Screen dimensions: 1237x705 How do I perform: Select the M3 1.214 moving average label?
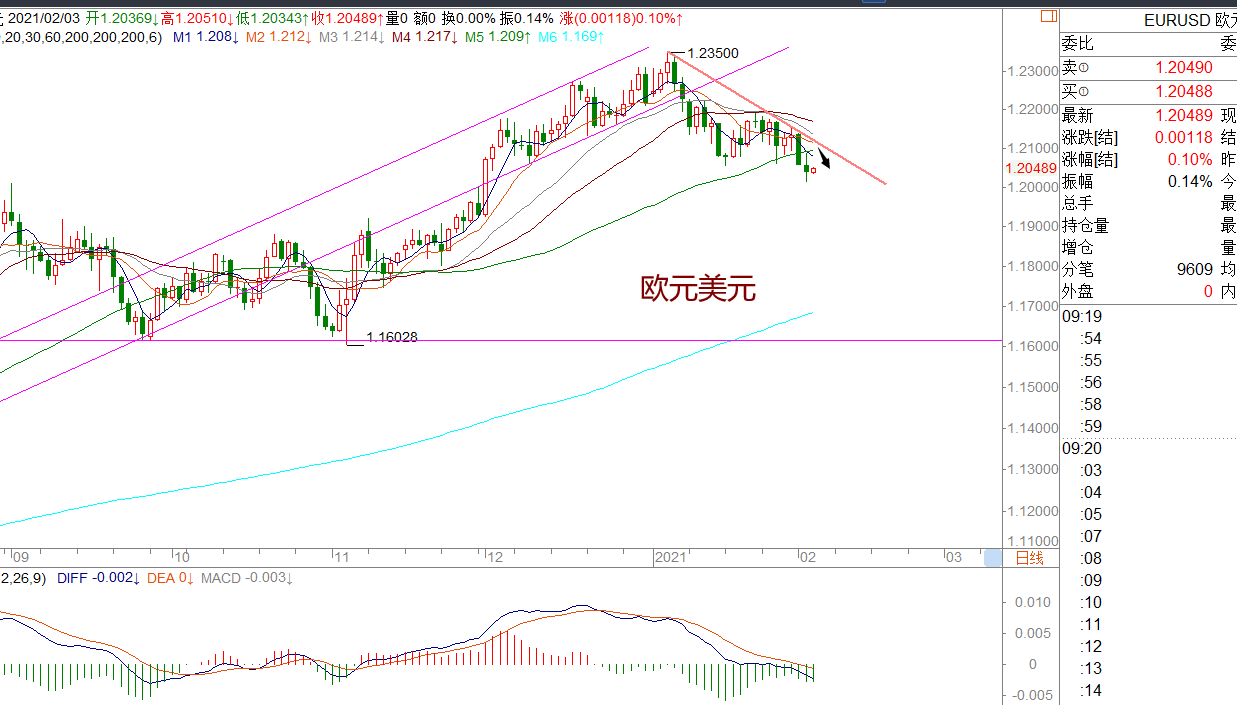352,37
